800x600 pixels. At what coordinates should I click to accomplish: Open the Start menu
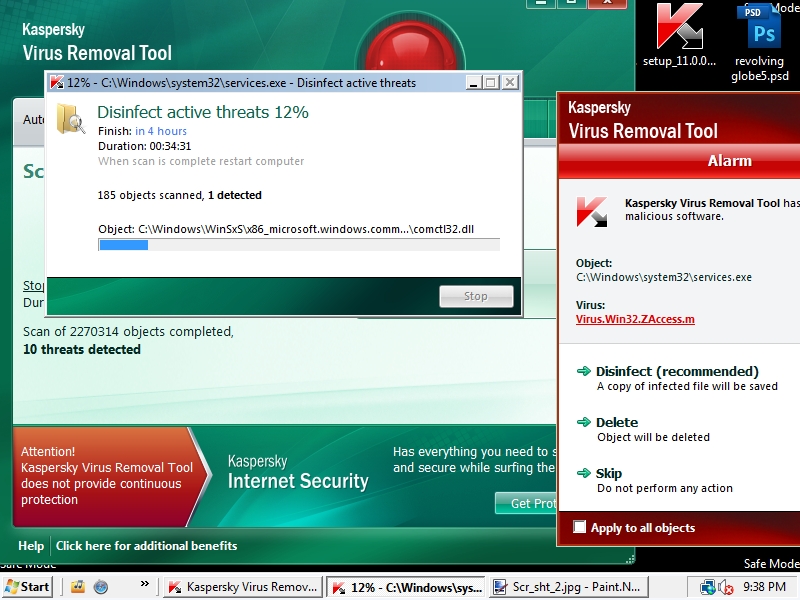click(28, 587)
